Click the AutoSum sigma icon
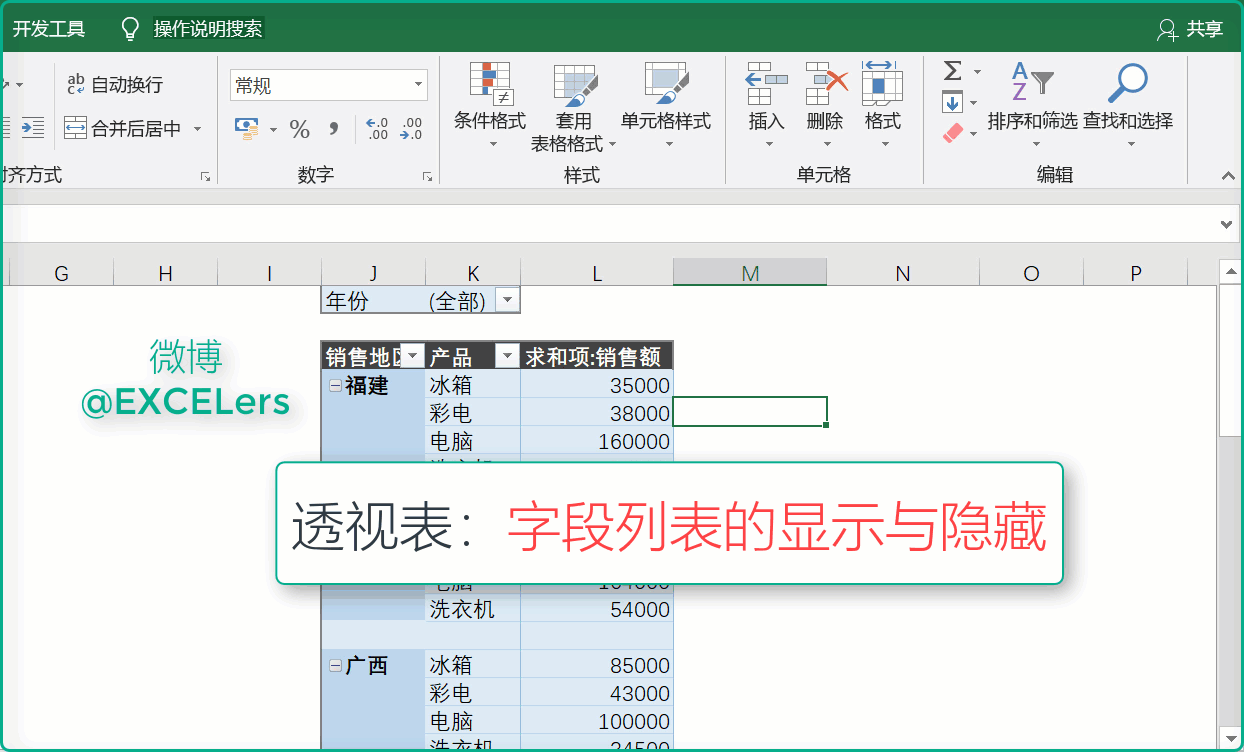1244x752 pixels. tap(952, 71)
